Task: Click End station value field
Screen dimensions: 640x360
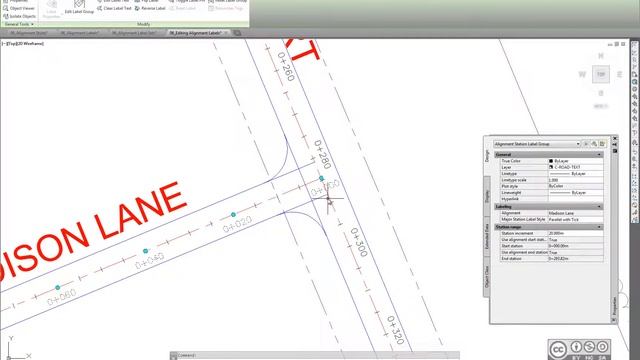Action: [575, 259]
